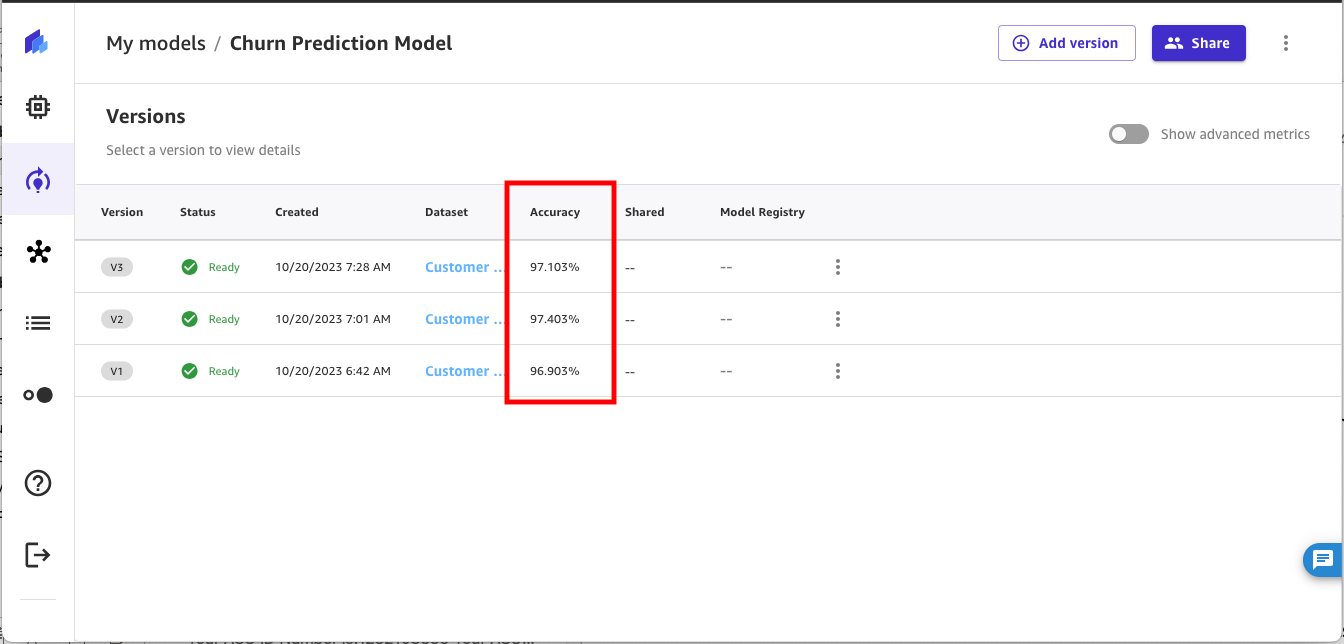Click the SageMaker Canvas logo icon
Viewport: 1344px width, 644px height.
pyautogui.click(x=37, y=42)
